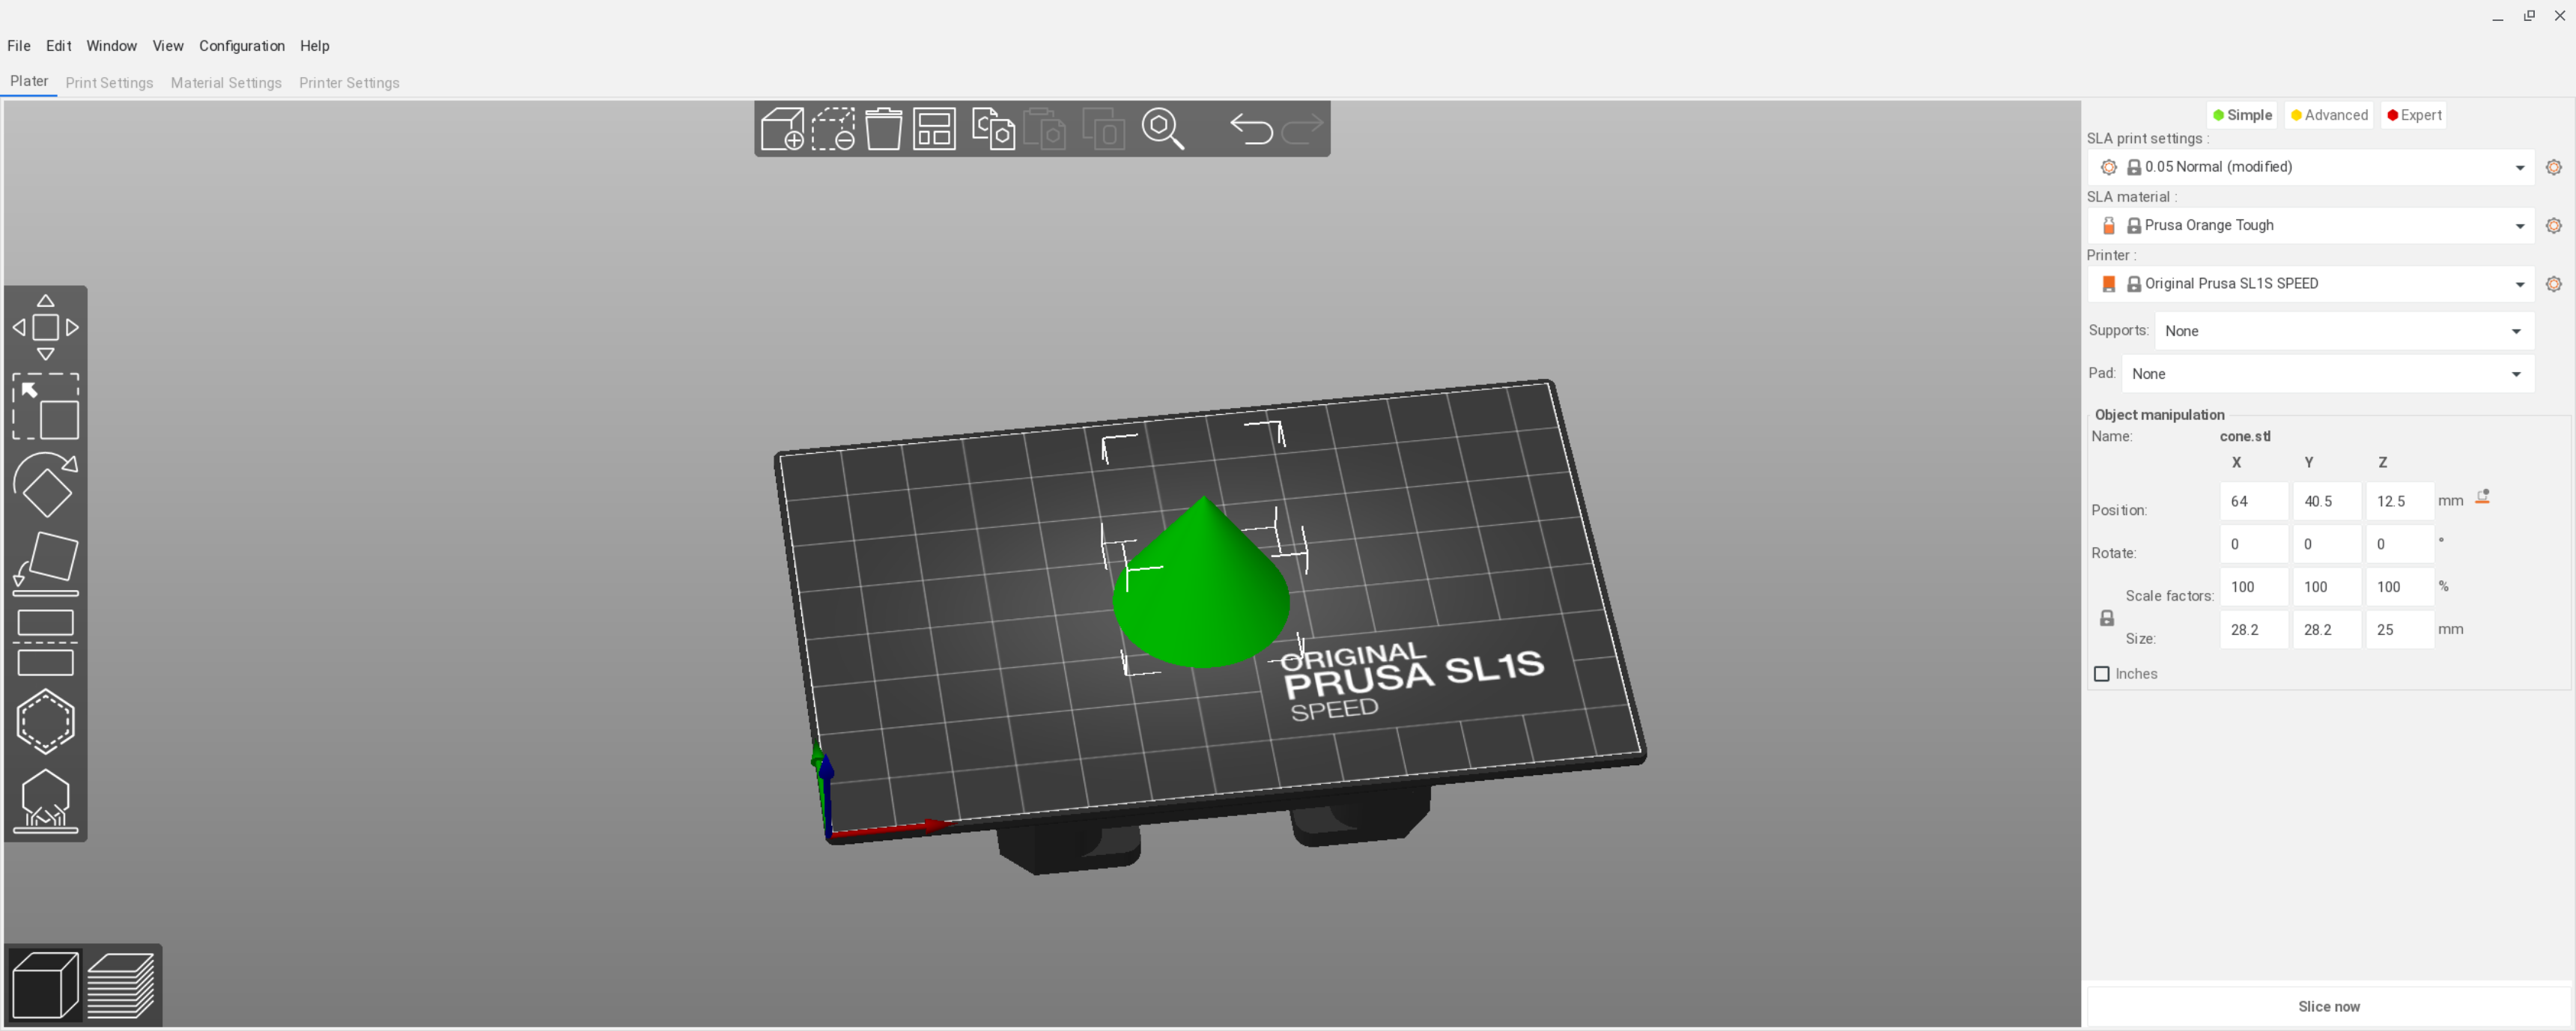Click the Arrange objects icon

click(935, 129)
